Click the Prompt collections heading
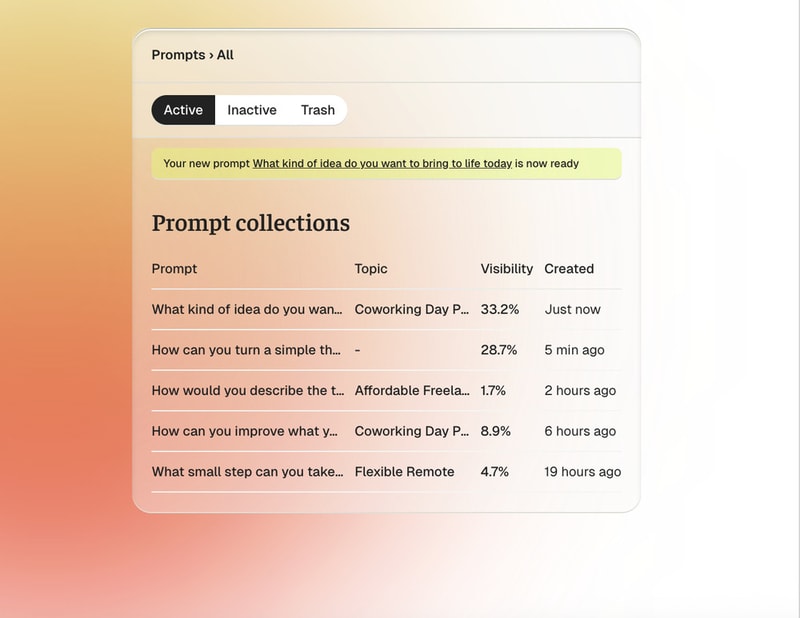This screenshot has width=800, height=618. tap(251, 223)
